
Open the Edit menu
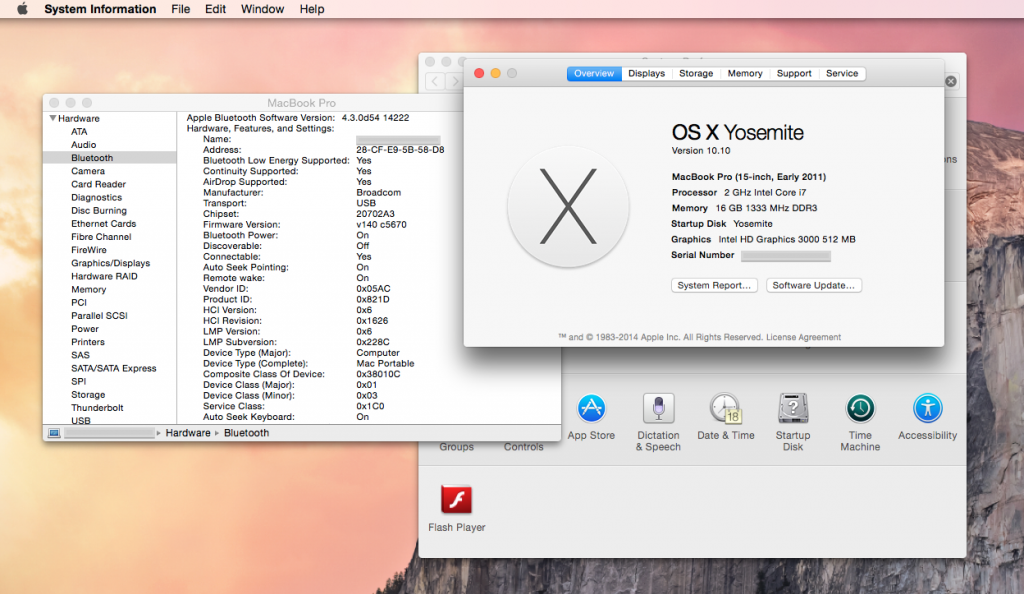tap(215, 9)
